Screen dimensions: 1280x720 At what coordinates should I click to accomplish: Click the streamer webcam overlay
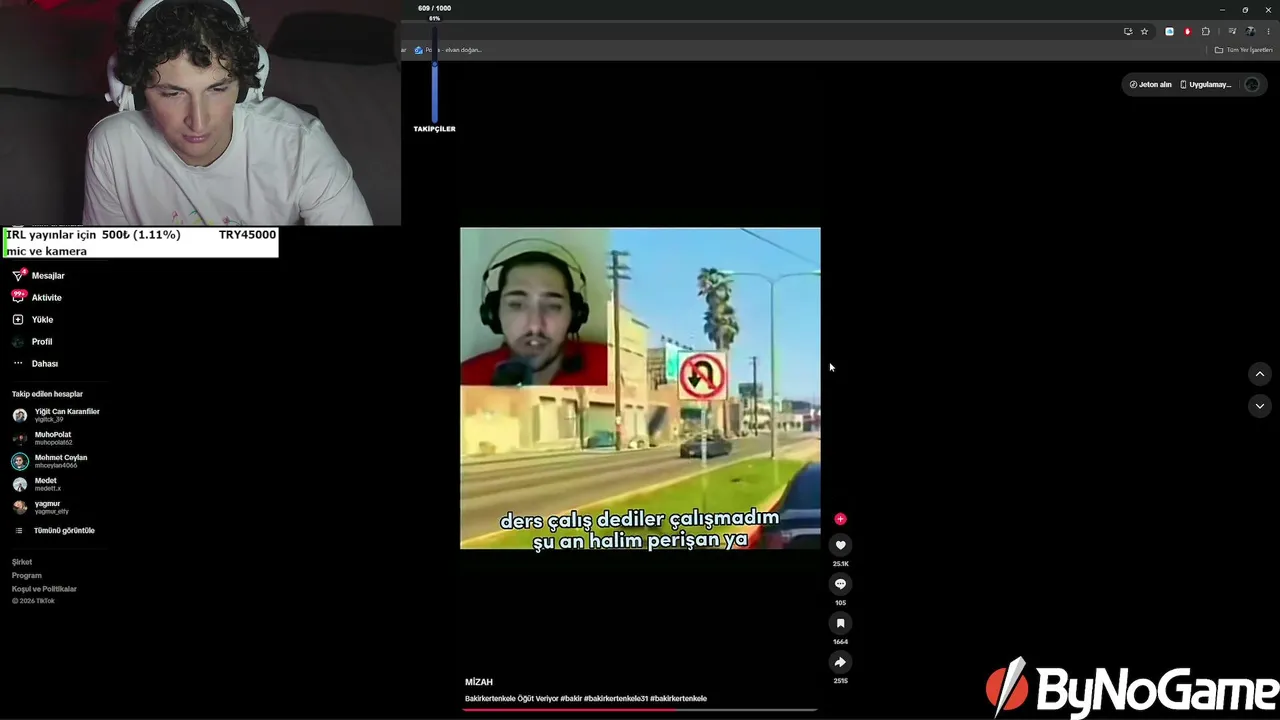(x=200, y=113)
